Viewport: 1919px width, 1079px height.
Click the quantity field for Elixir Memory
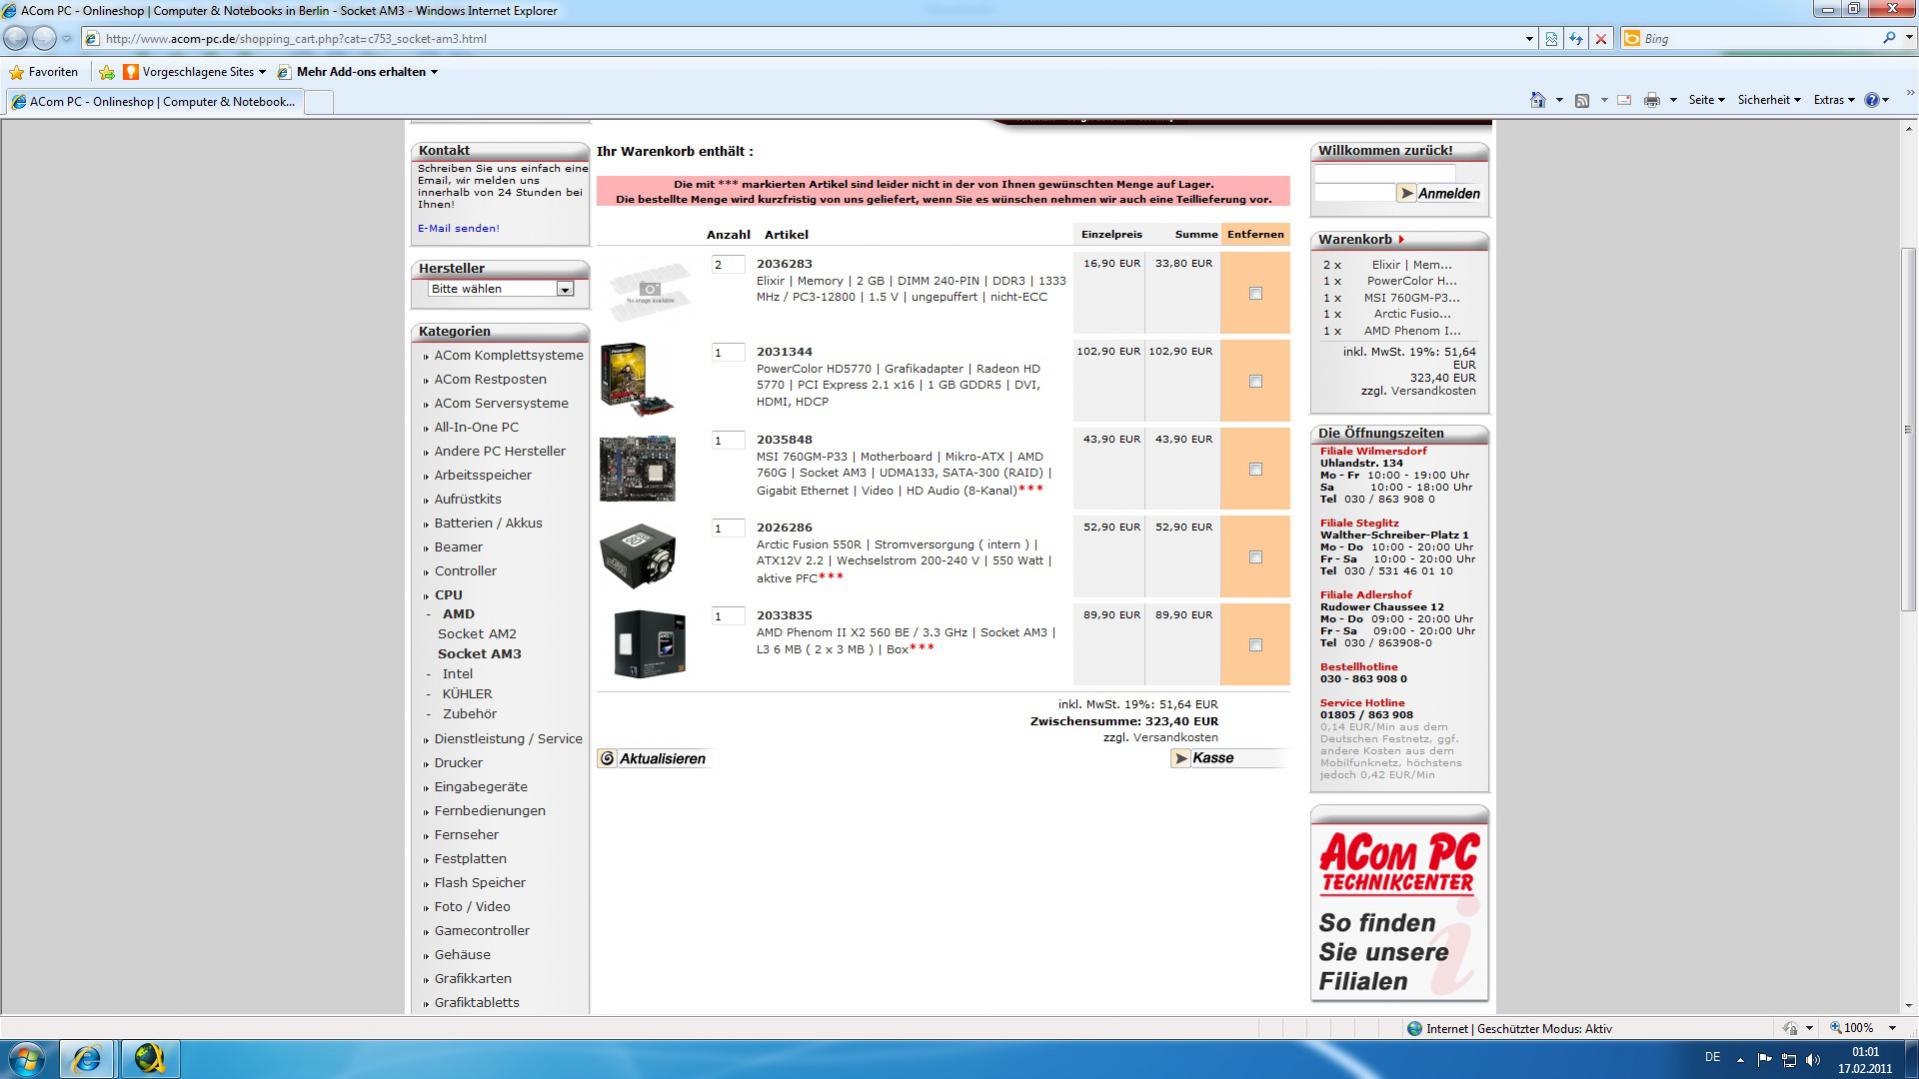coord(727,265)
